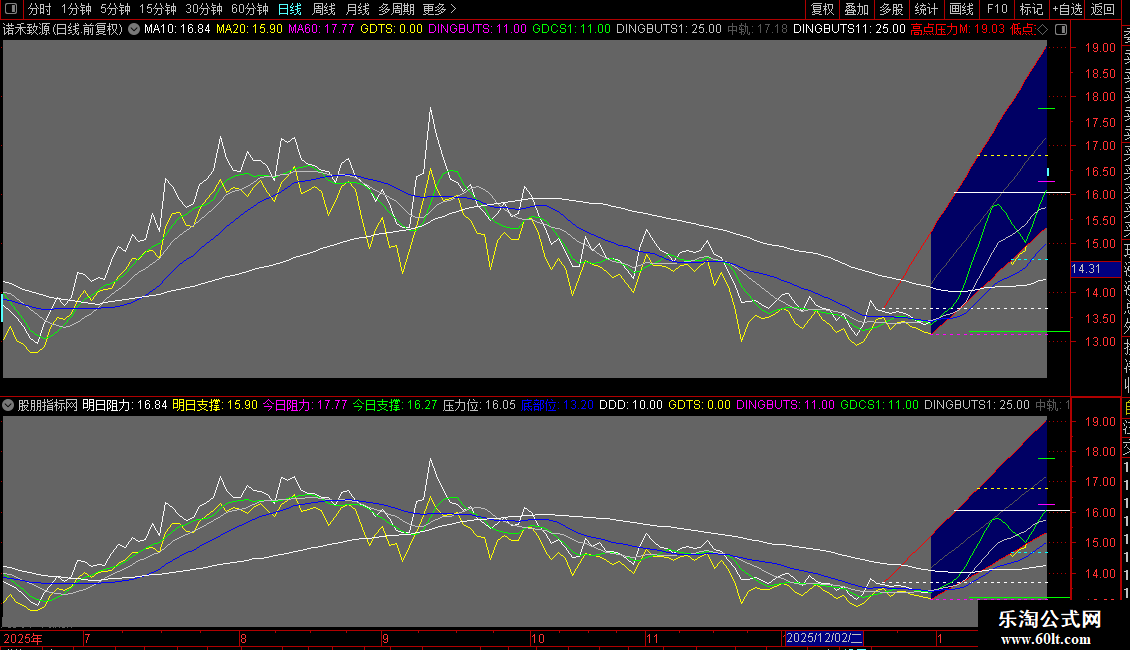Switch to the 月线 monthly chart
Image resolution: width=1130 pixels, height=650 pixels.
(x=357, y=9)
